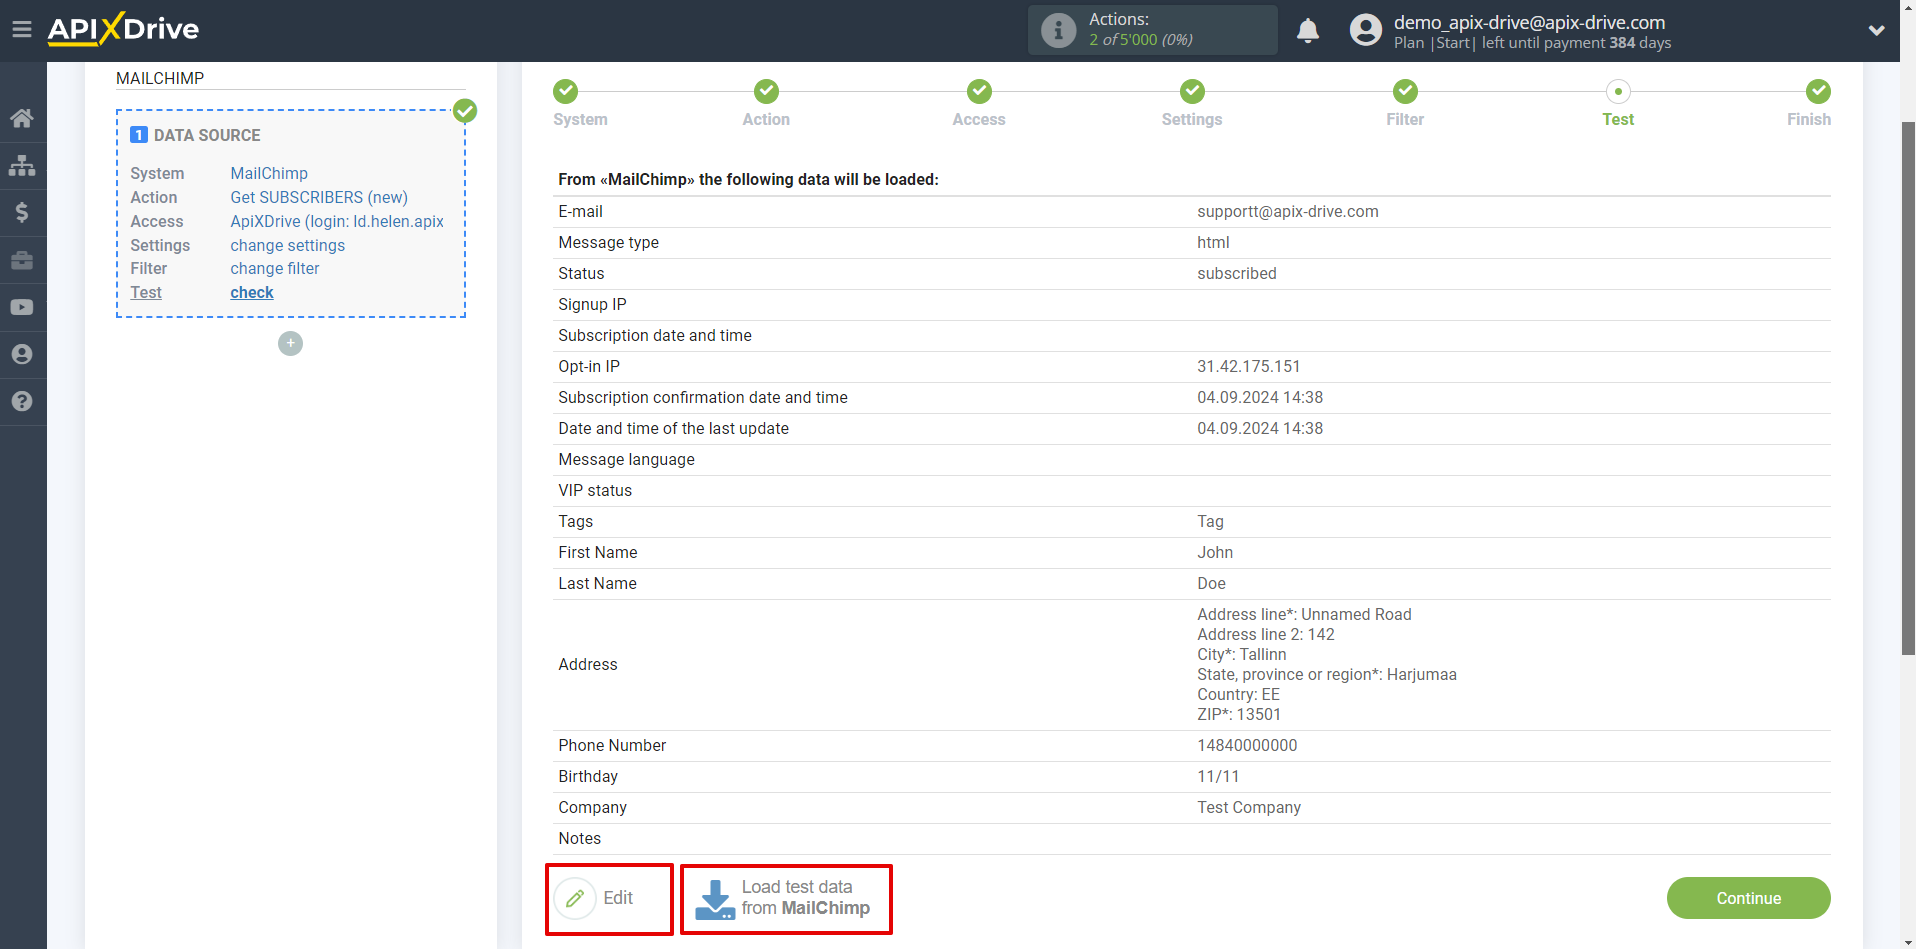The height and width of the screenshot is (949, 1916).
Task: Expand the account dropdown chevron
Action: coord(1877,30)
